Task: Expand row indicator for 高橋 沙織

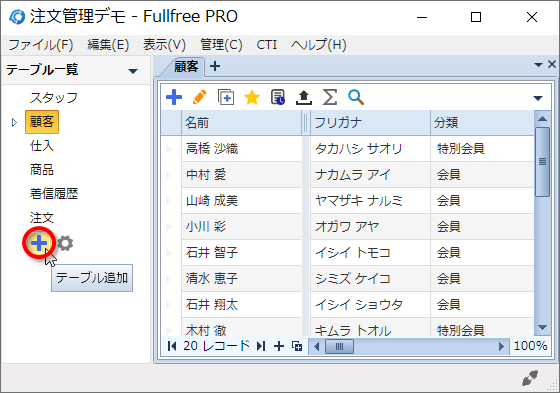Action: pyautogui.click(x=169, y=149)
